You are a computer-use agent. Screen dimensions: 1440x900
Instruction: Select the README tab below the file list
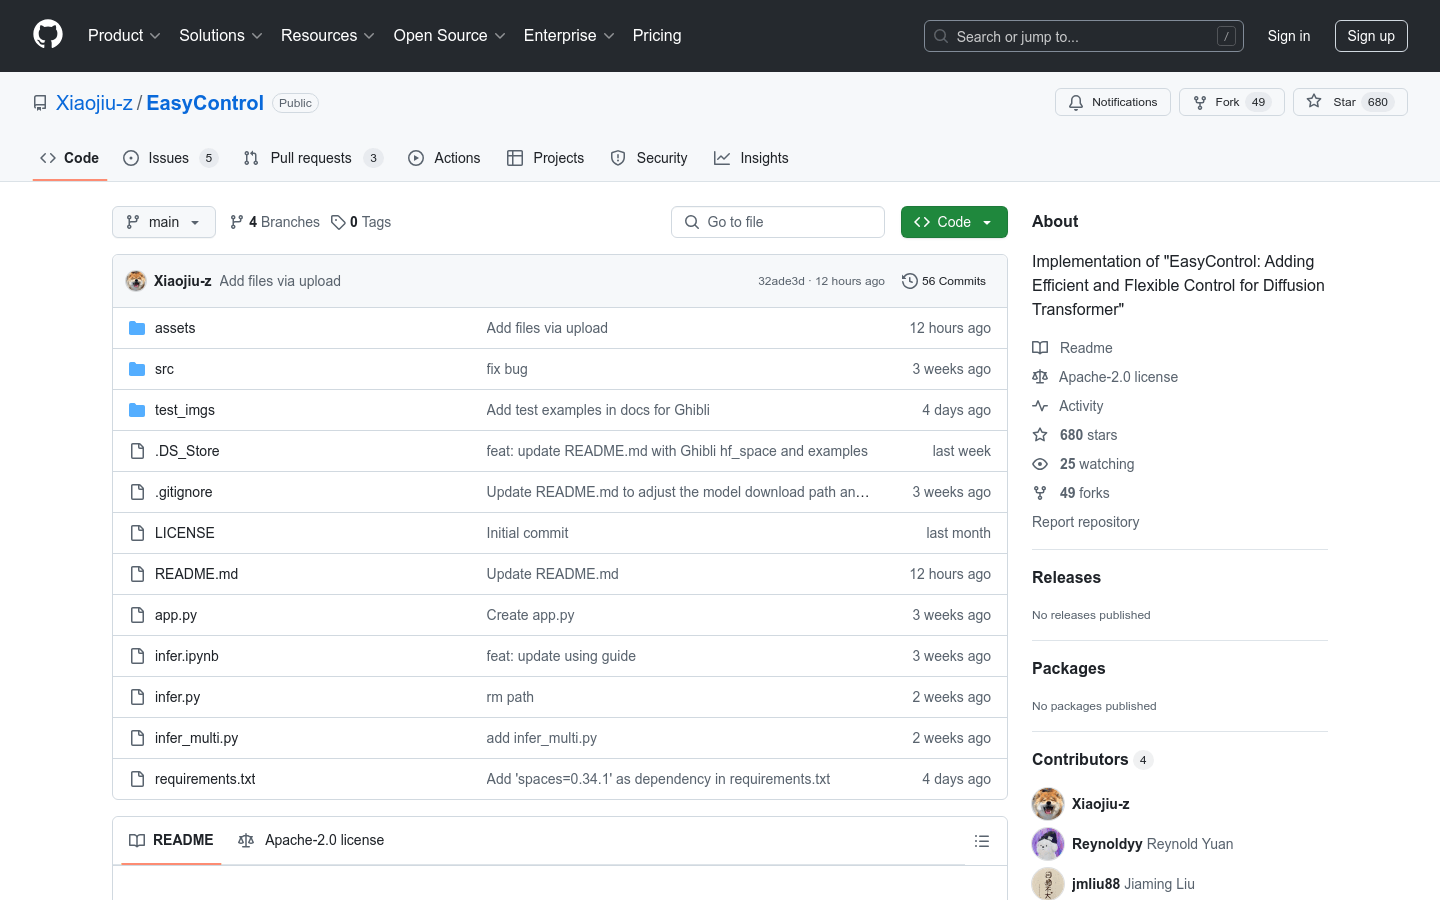(171, 840)
